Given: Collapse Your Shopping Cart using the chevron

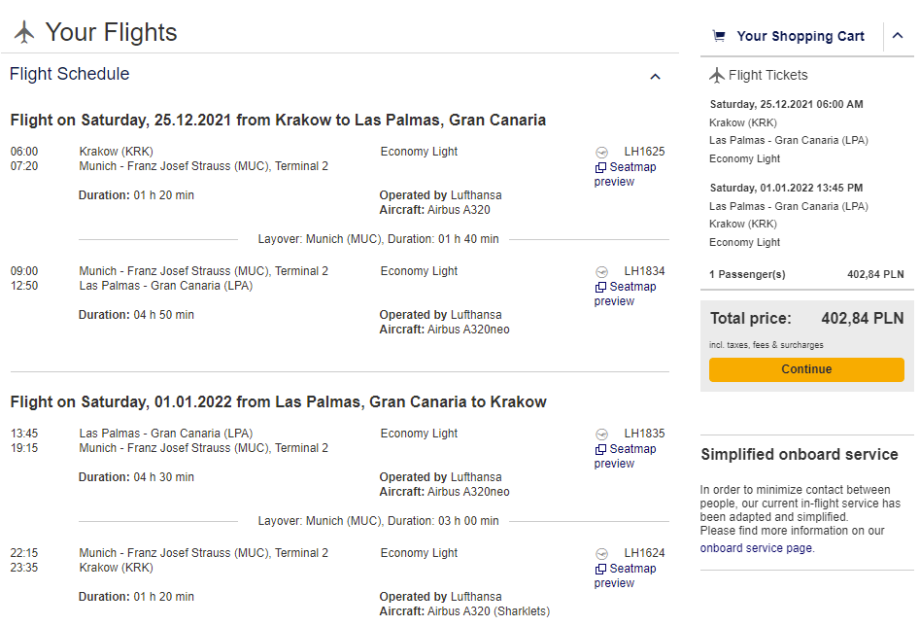Looking at the screenshot, I should pyautogui.click(x=897, y=36).
